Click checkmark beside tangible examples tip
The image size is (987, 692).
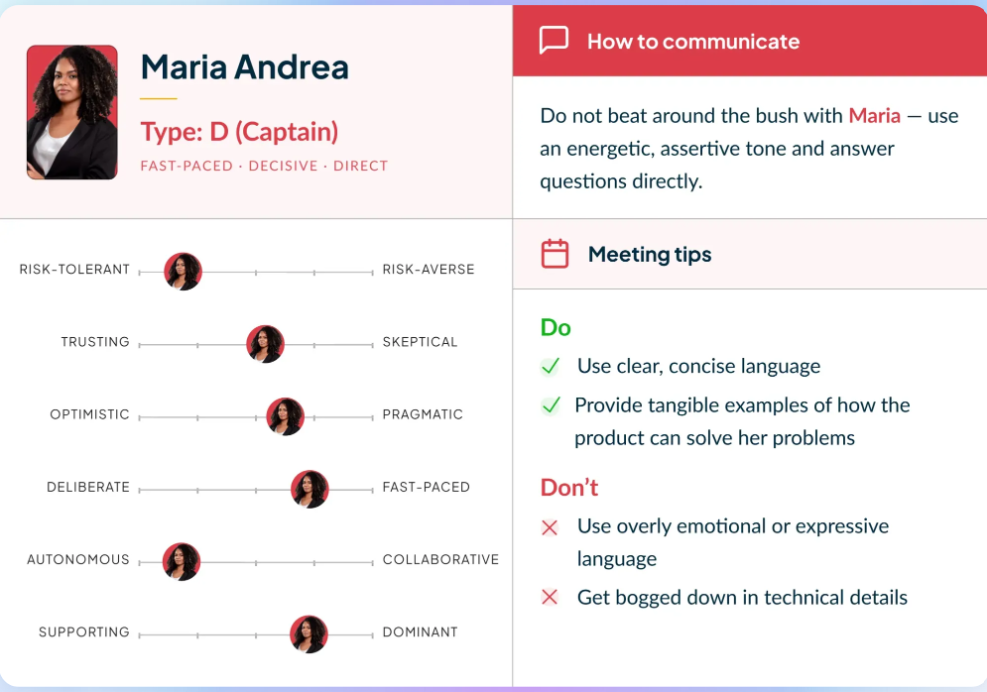(550, 406)
